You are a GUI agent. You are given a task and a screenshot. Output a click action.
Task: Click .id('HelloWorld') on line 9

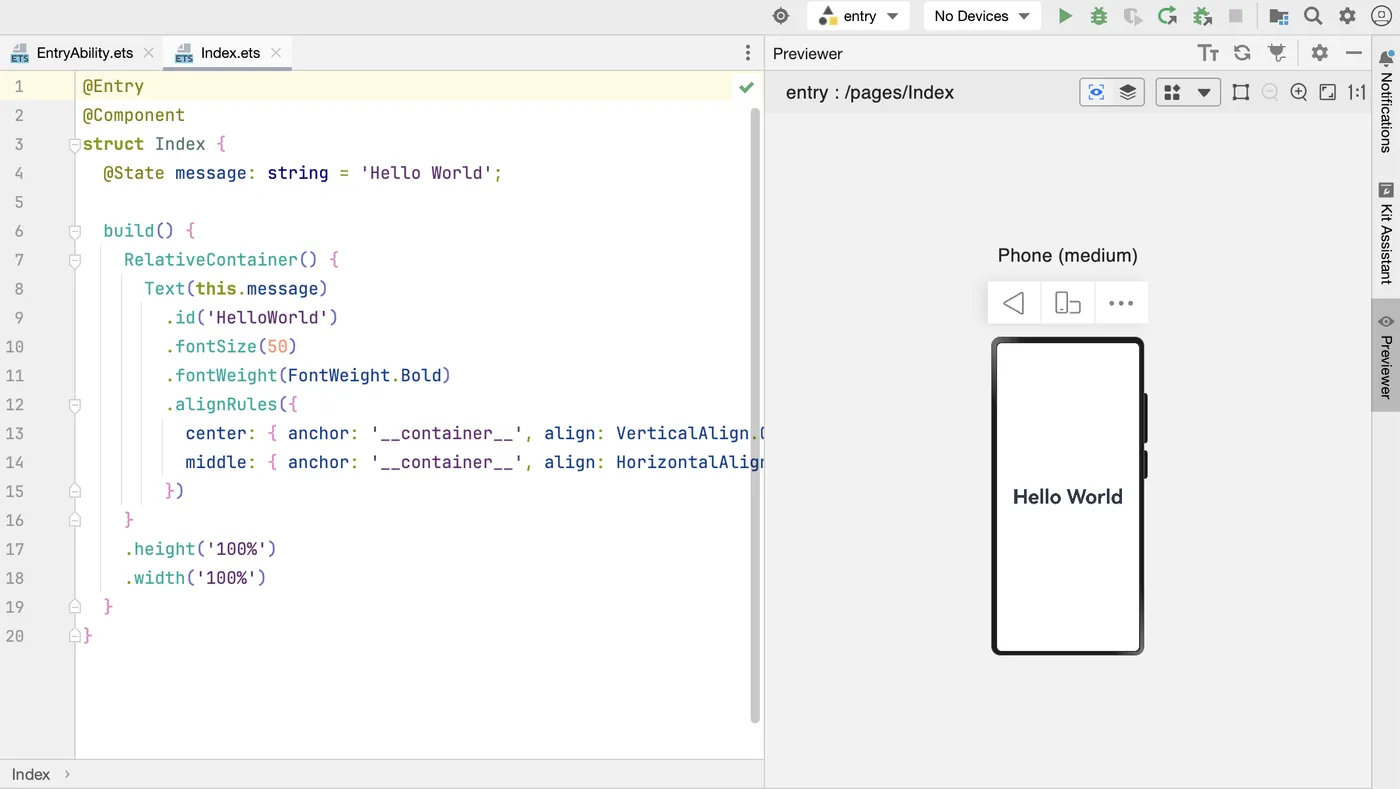click(252, 318)
